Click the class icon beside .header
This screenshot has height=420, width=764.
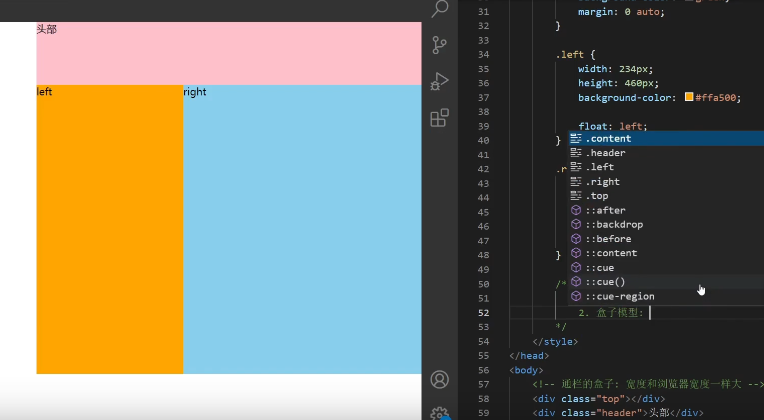point(576,153)
